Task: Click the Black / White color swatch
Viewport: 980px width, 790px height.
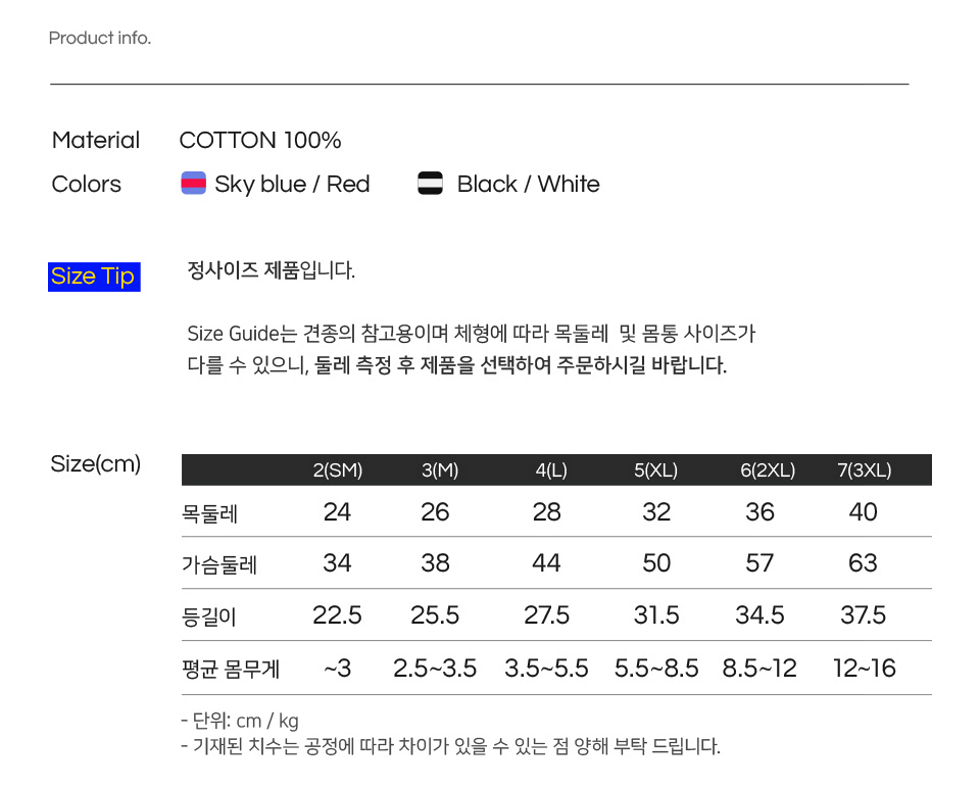Action: tap(430, 183)
